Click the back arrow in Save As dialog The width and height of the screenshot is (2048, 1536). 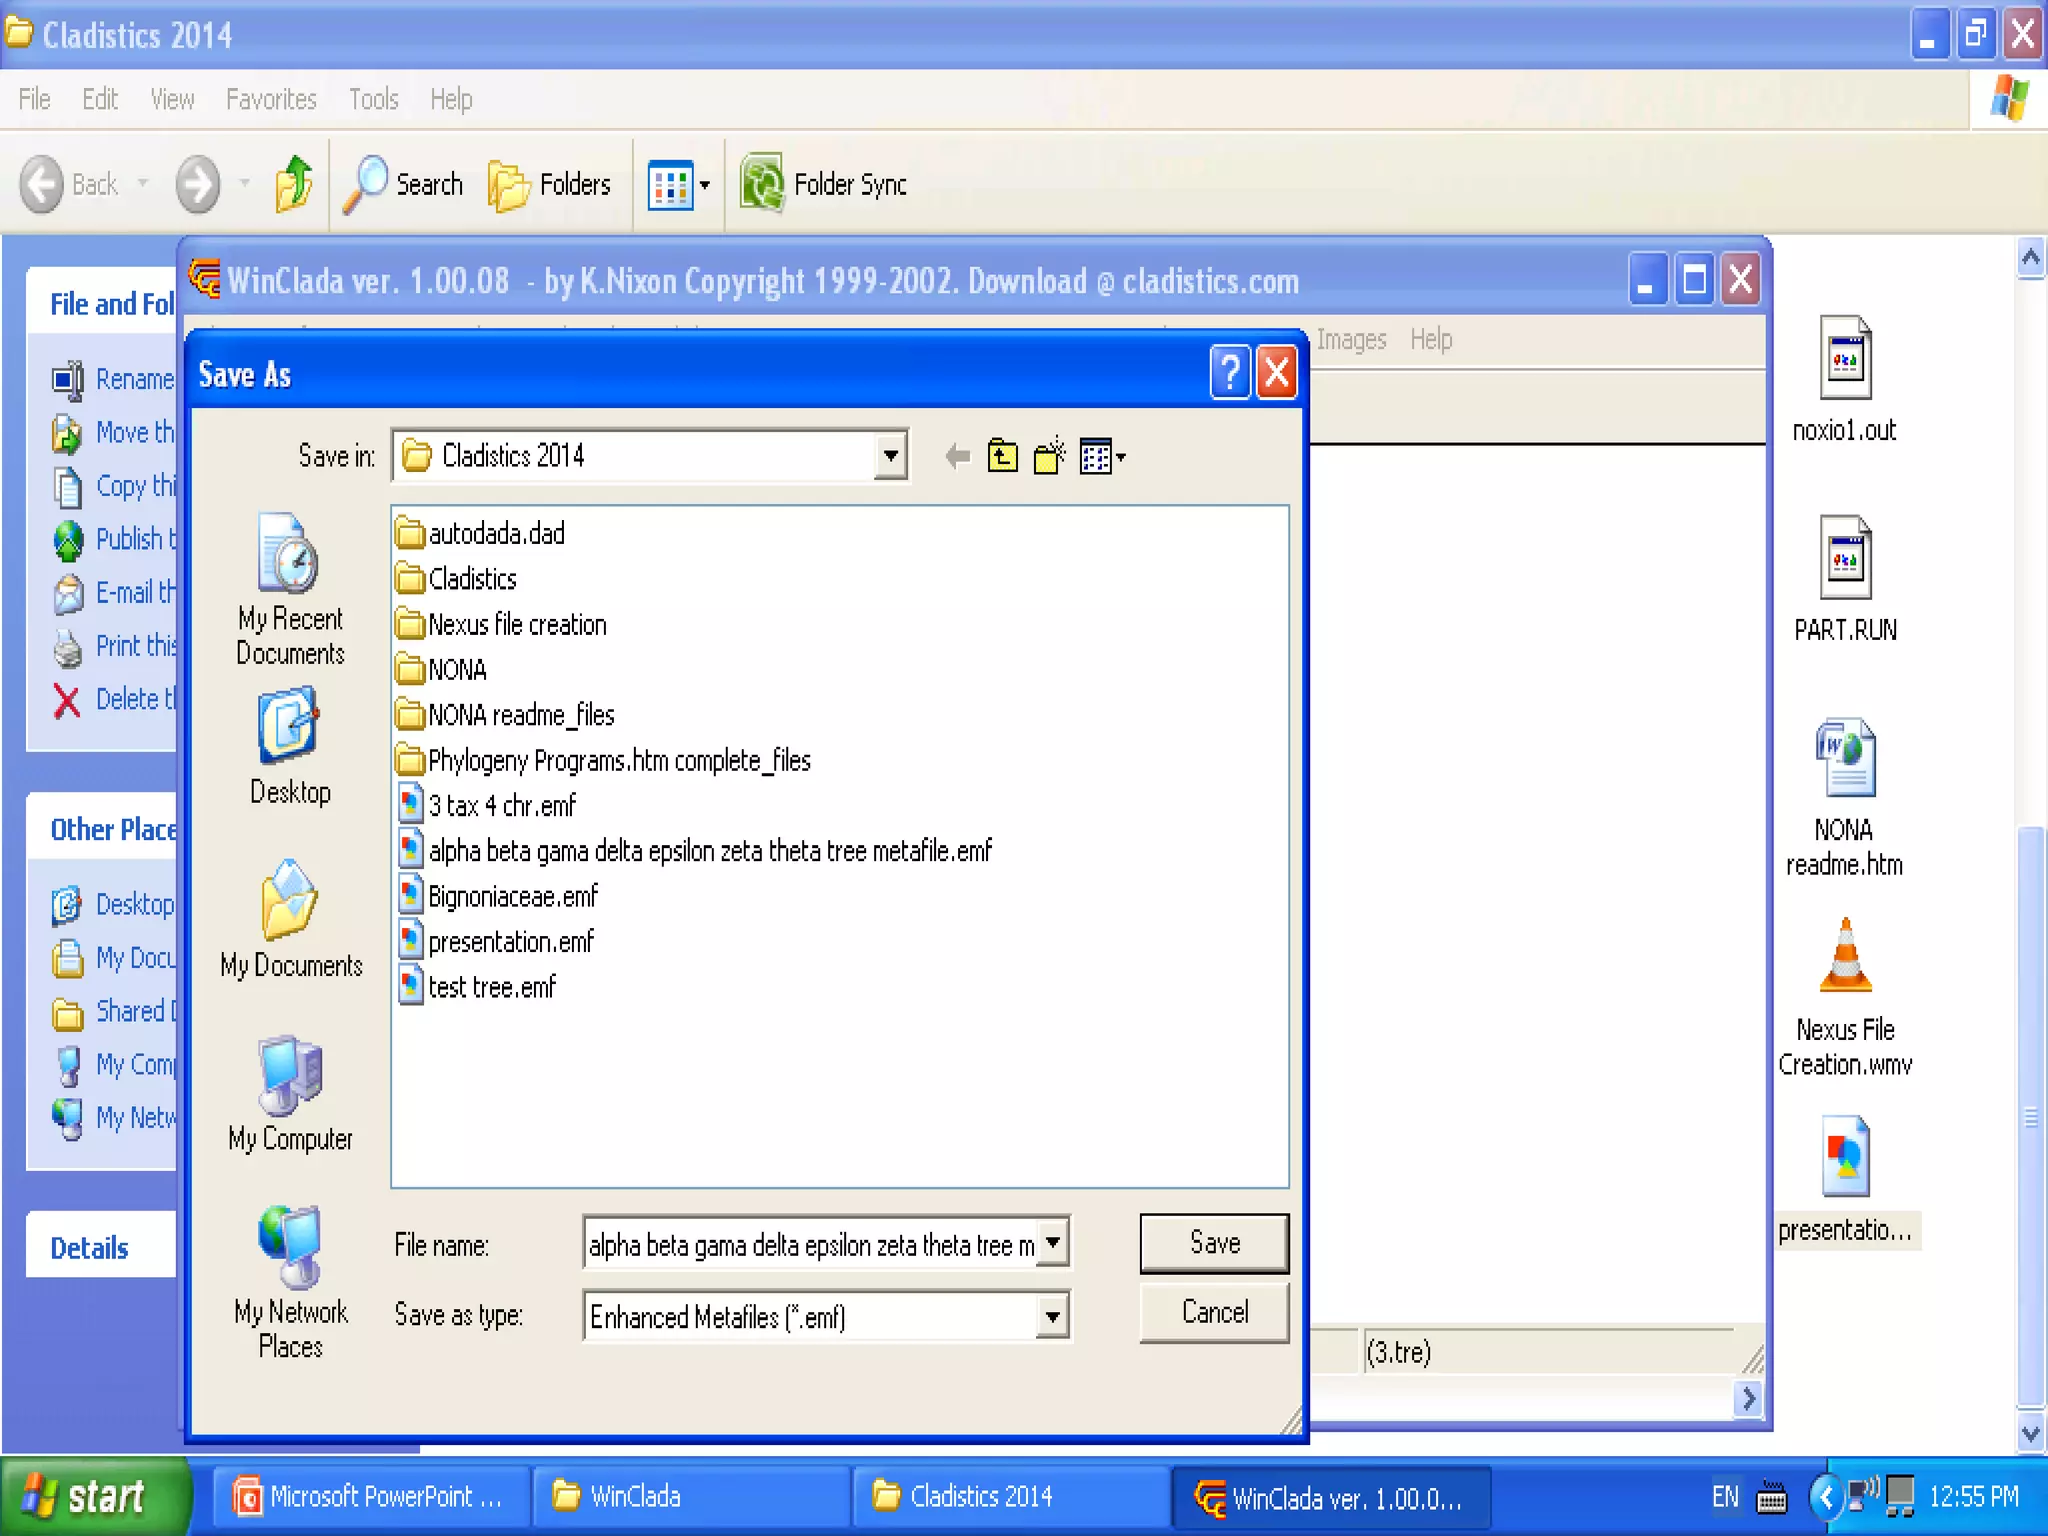957,457
